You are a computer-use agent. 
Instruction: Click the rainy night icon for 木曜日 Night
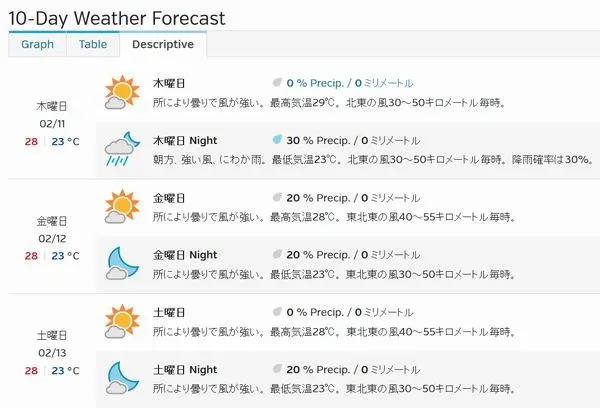pos(122,150)
